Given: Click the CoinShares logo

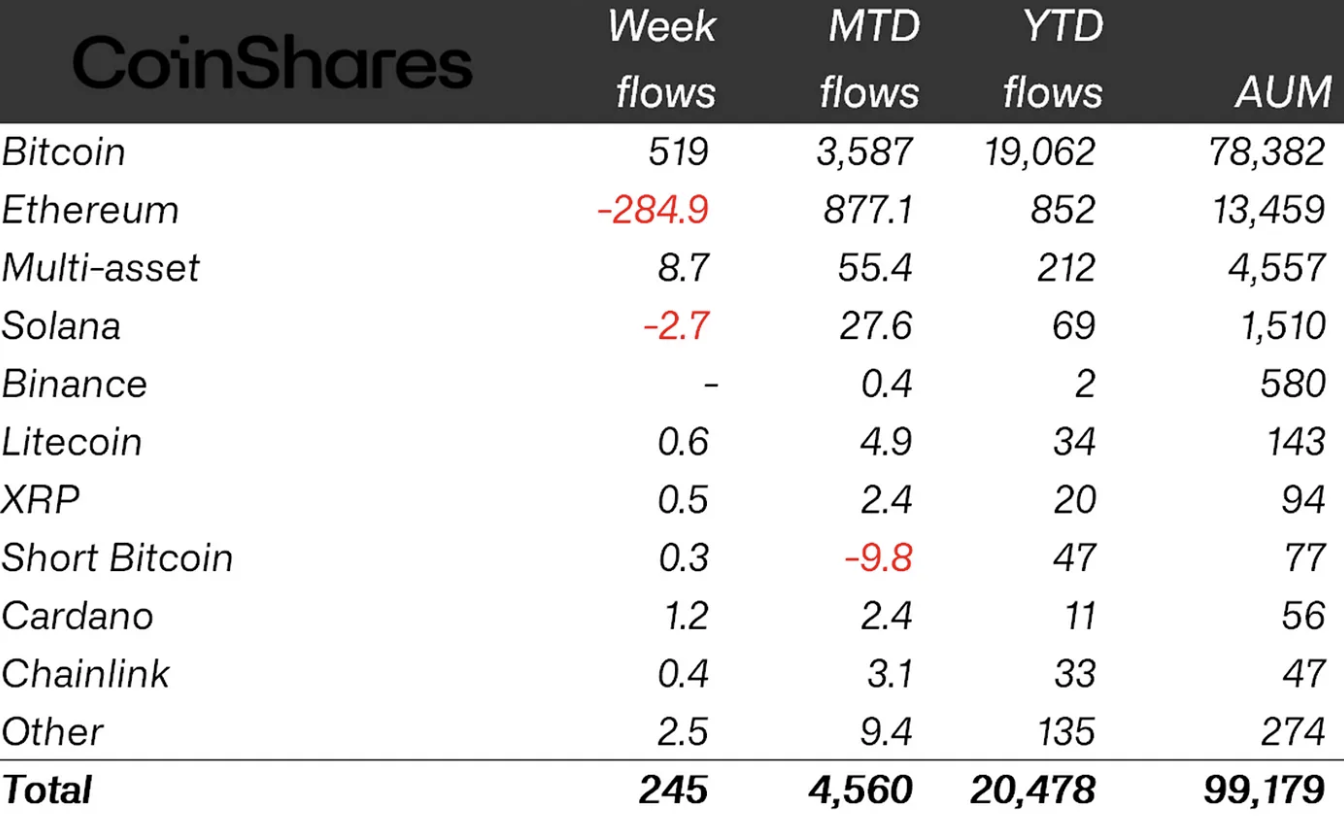Looking at the screenshot, I should click(x=272, y=63).
